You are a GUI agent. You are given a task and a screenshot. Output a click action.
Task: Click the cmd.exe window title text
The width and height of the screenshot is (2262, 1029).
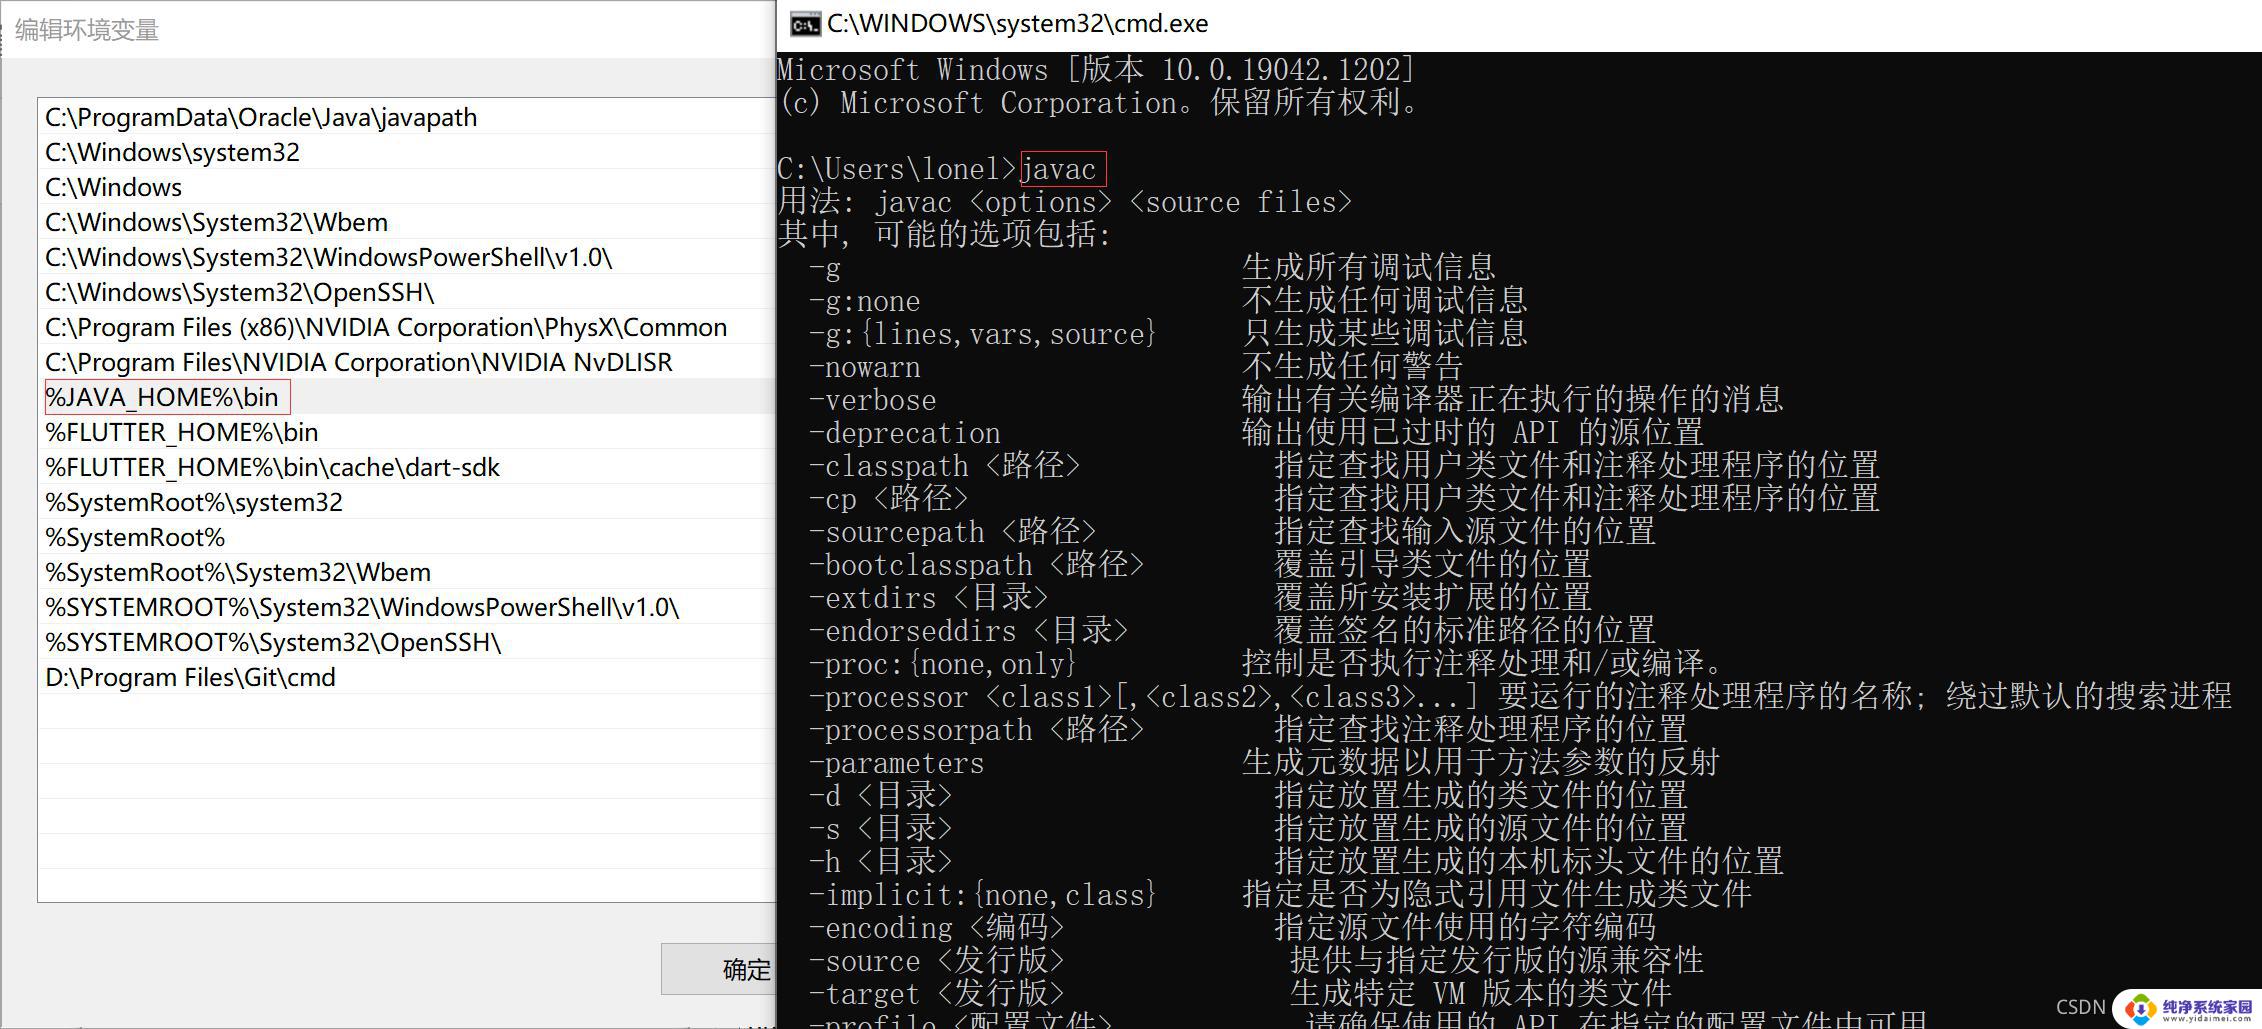pos(1017,24)
